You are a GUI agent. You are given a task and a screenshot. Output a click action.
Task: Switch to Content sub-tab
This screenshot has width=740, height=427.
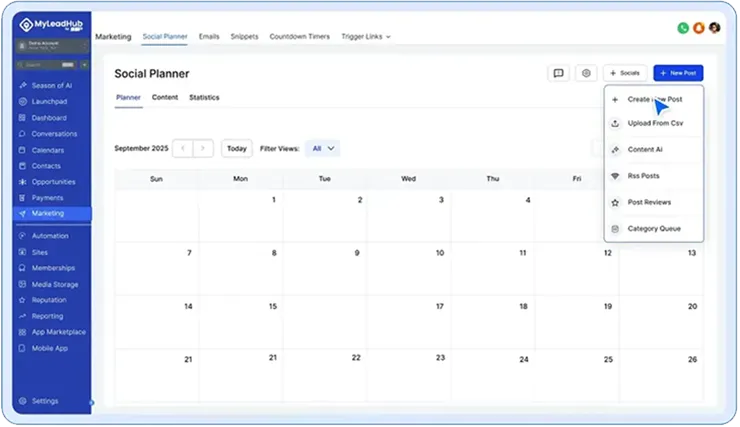165,98
